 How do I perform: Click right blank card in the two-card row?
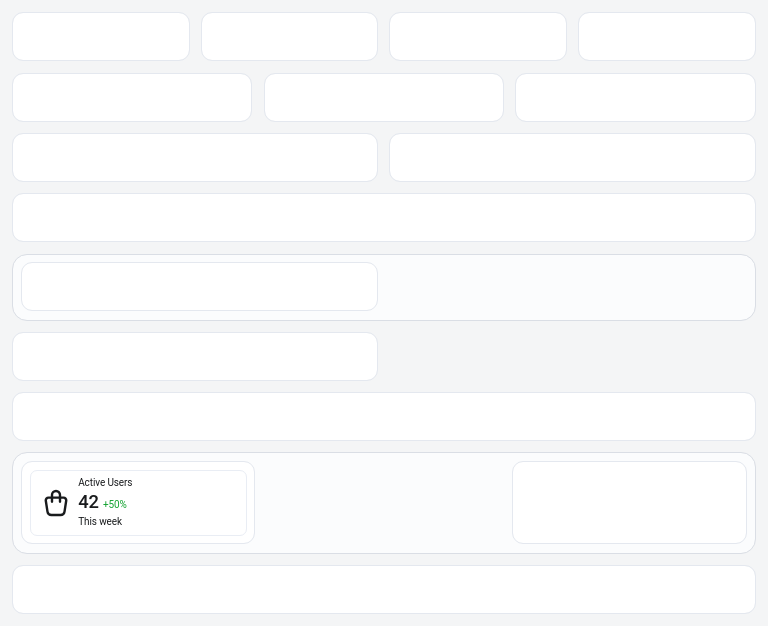click(x=572, y=158)
